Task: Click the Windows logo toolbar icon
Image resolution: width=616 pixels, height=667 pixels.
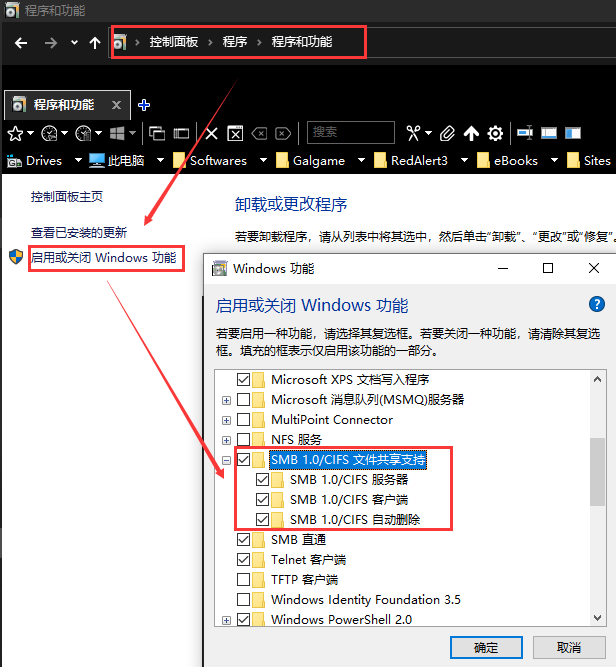Action: pyautogui.click(x=117, y=134)
